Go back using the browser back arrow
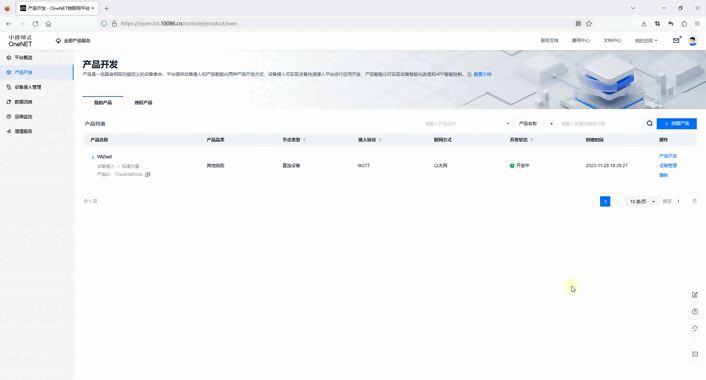 9,23
